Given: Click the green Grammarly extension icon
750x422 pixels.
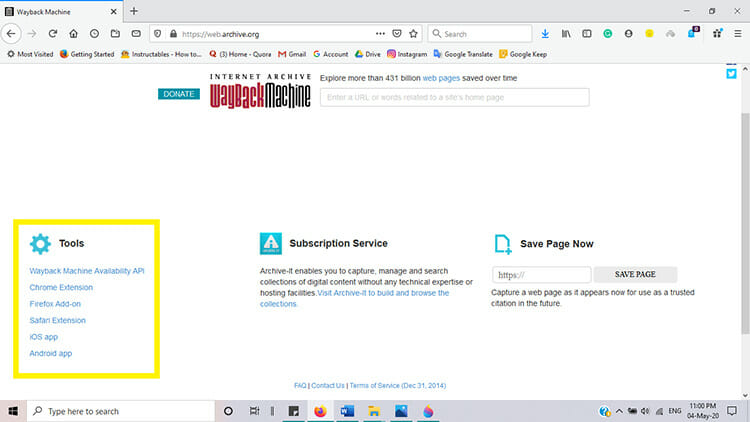Looking at the screenshot, I should click(607, 34).
